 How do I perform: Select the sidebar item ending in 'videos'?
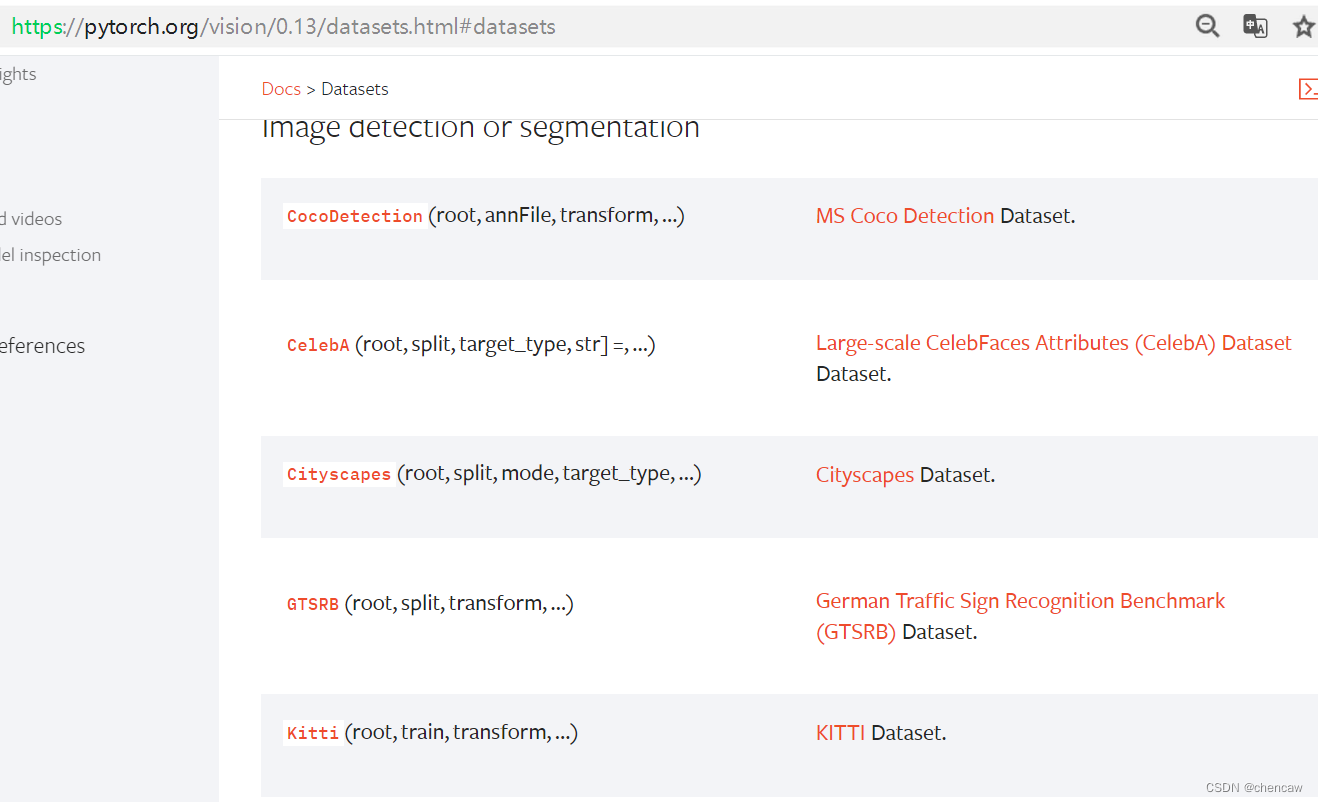tap(31, 219)
